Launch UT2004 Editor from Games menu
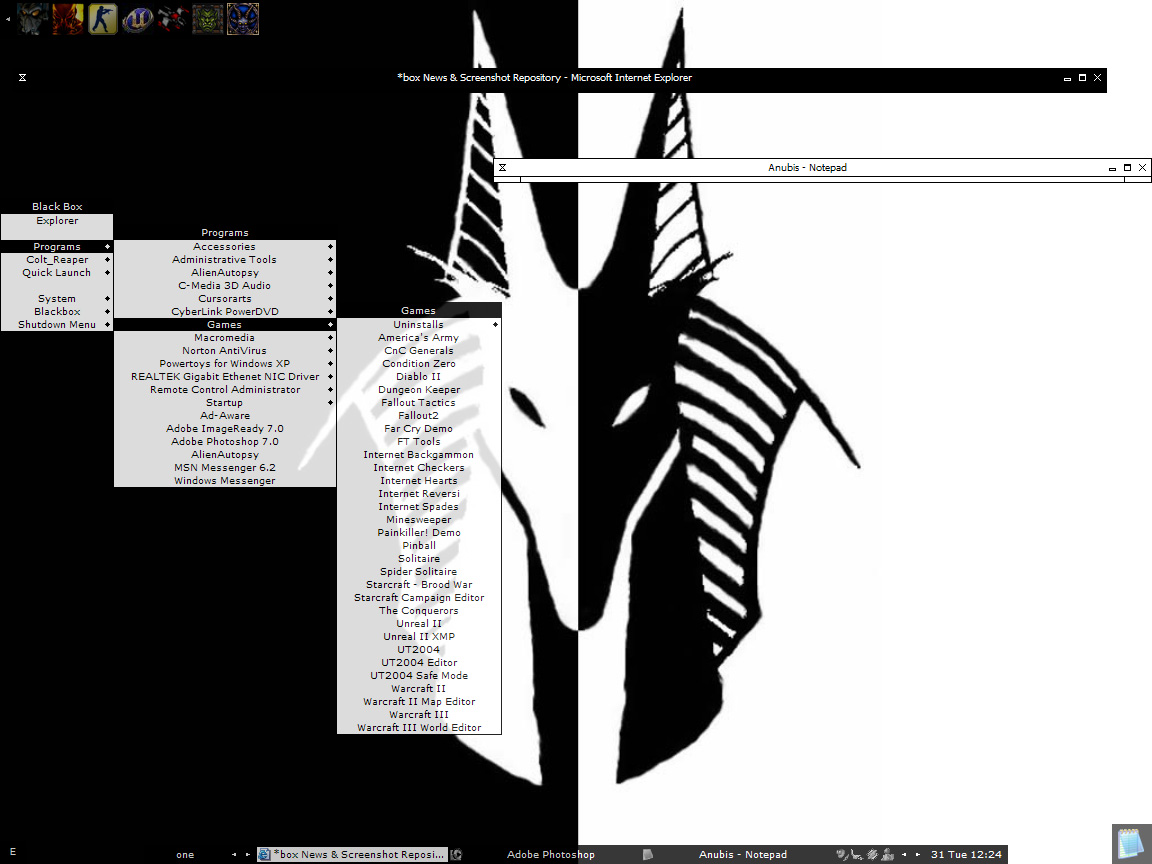The width and height of the screenshot is (1152, 864). [419, 663]
